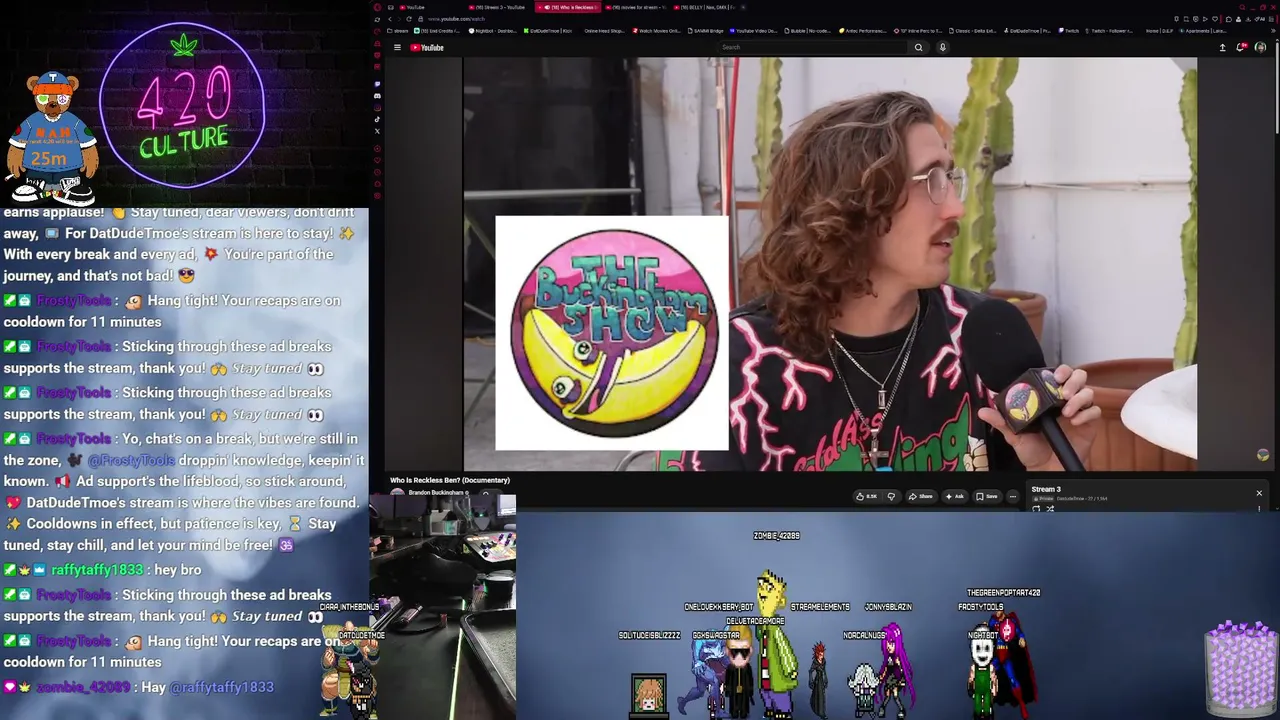Focus the YouTube search field
Viewport: 1280px width, 720px height.
pyautogui.click(x=813, y=47)
